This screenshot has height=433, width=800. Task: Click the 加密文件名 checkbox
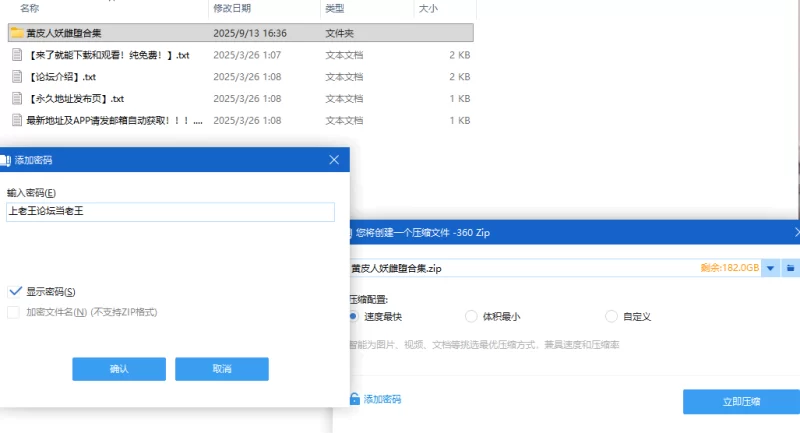(15, 312)
